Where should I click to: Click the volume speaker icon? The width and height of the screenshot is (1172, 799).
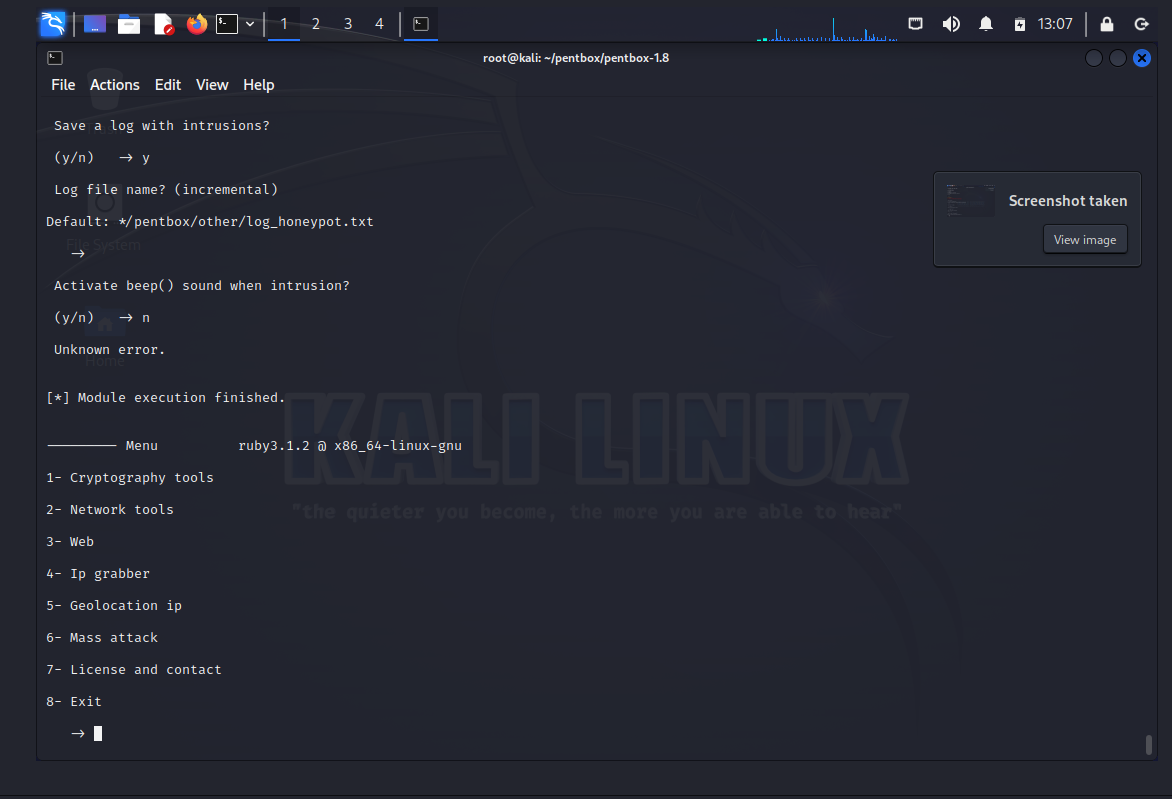tap(951, 23)
